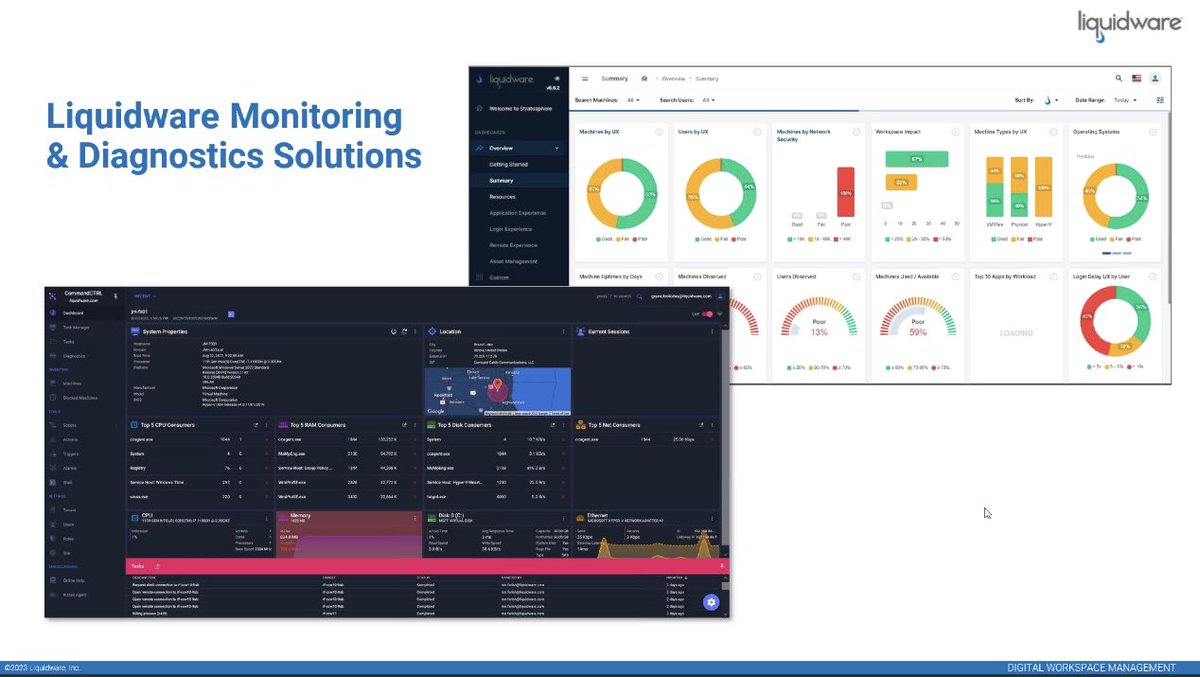This screenshot has height=677, width=1200.
Task: Pop out the Top 5 Net Consumers panel
Action: point(700,425)
